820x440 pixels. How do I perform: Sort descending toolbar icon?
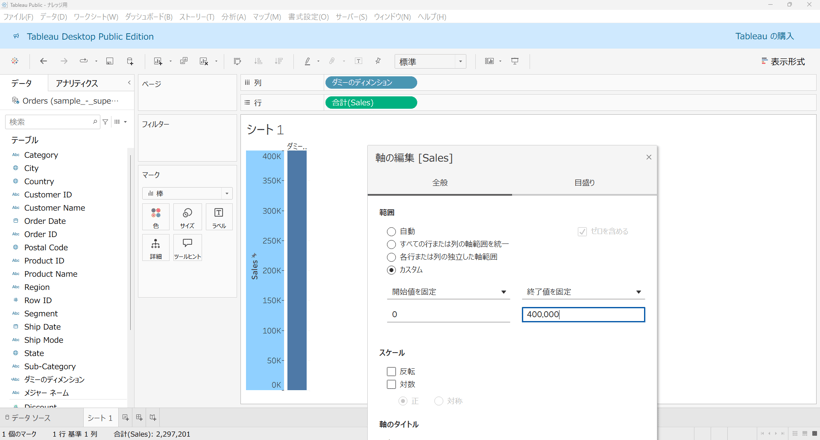(279, 61)
